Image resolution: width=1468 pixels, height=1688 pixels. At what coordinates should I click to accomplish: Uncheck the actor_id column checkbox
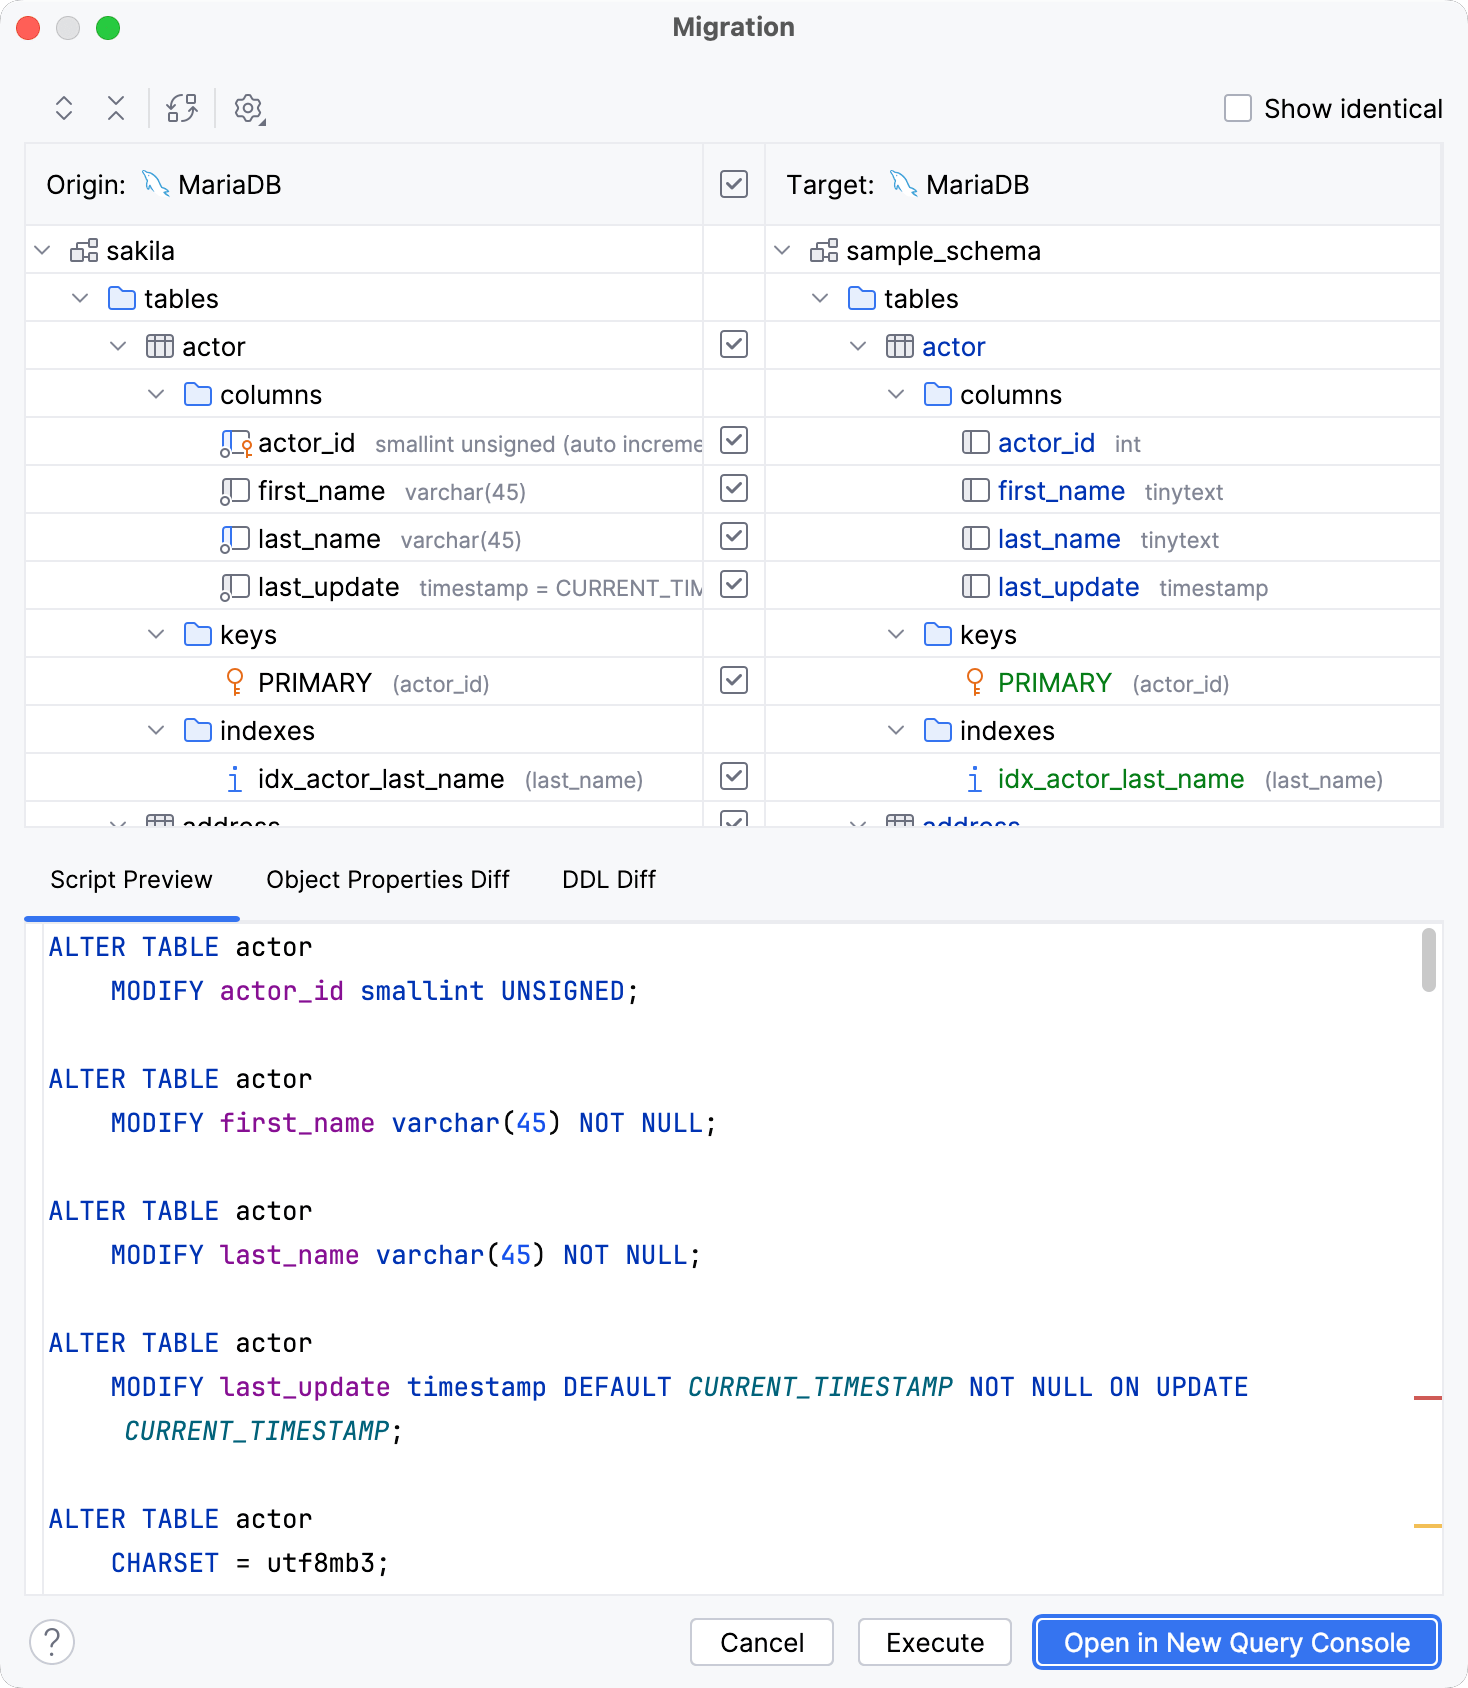(x=734, y=441)
